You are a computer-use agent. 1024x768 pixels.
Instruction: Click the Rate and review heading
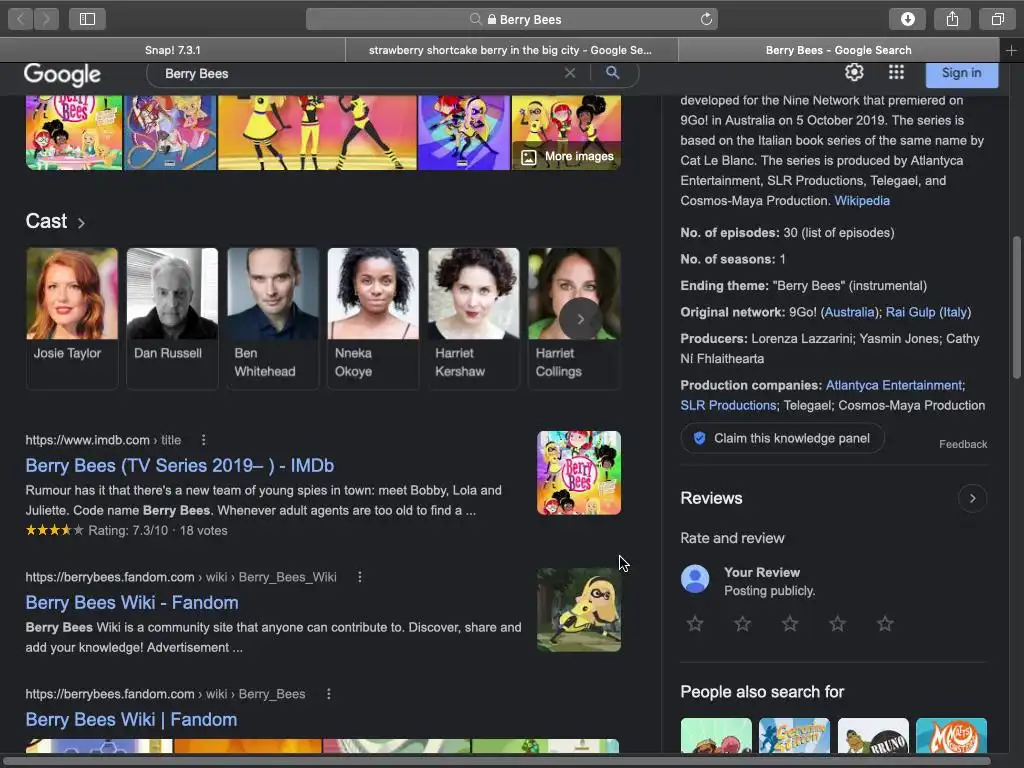[x=732, y=538]
